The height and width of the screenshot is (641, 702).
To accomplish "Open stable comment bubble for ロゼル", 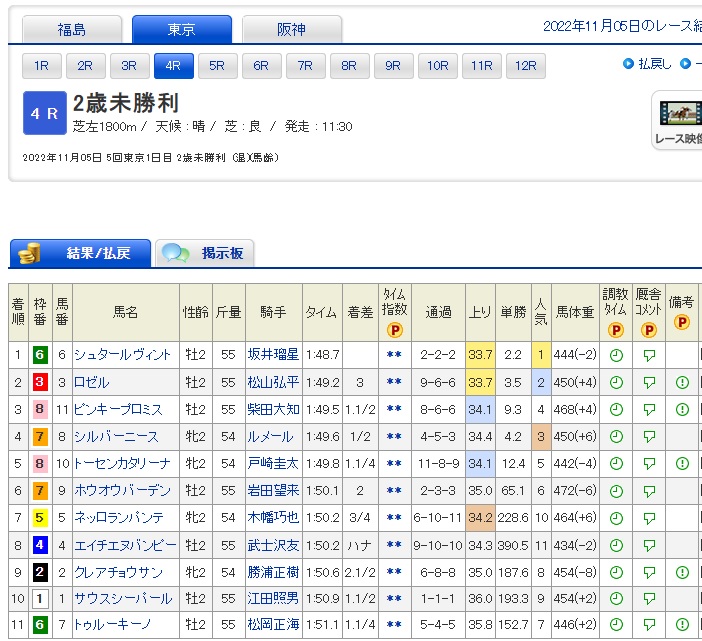I will coord(648,382).
